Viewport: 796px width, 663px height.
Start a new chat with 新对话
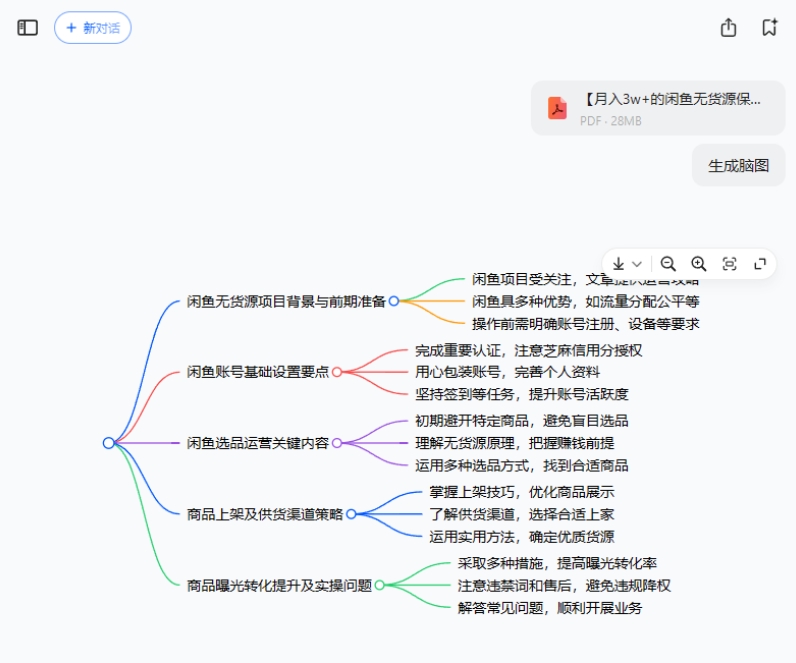[93, 28]
